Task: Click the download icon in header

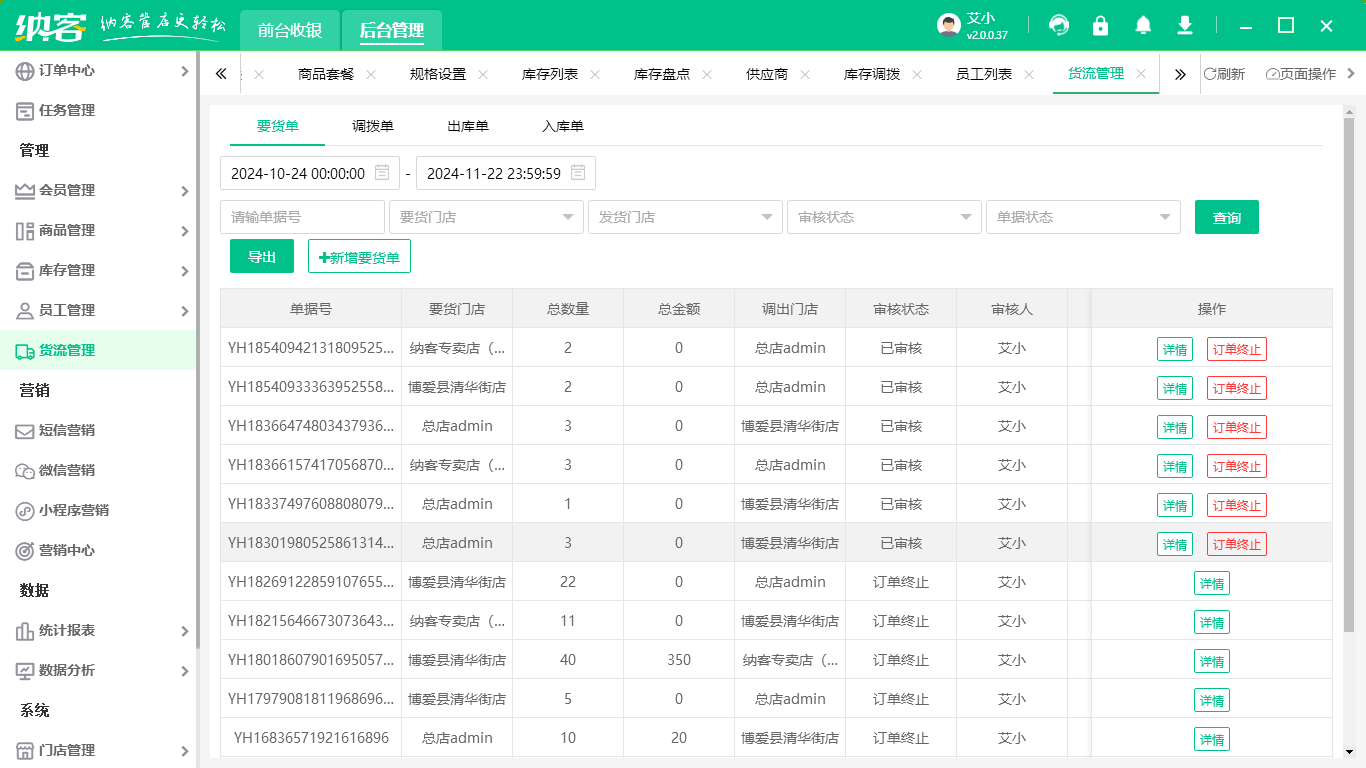Action: pos(1185,26)
